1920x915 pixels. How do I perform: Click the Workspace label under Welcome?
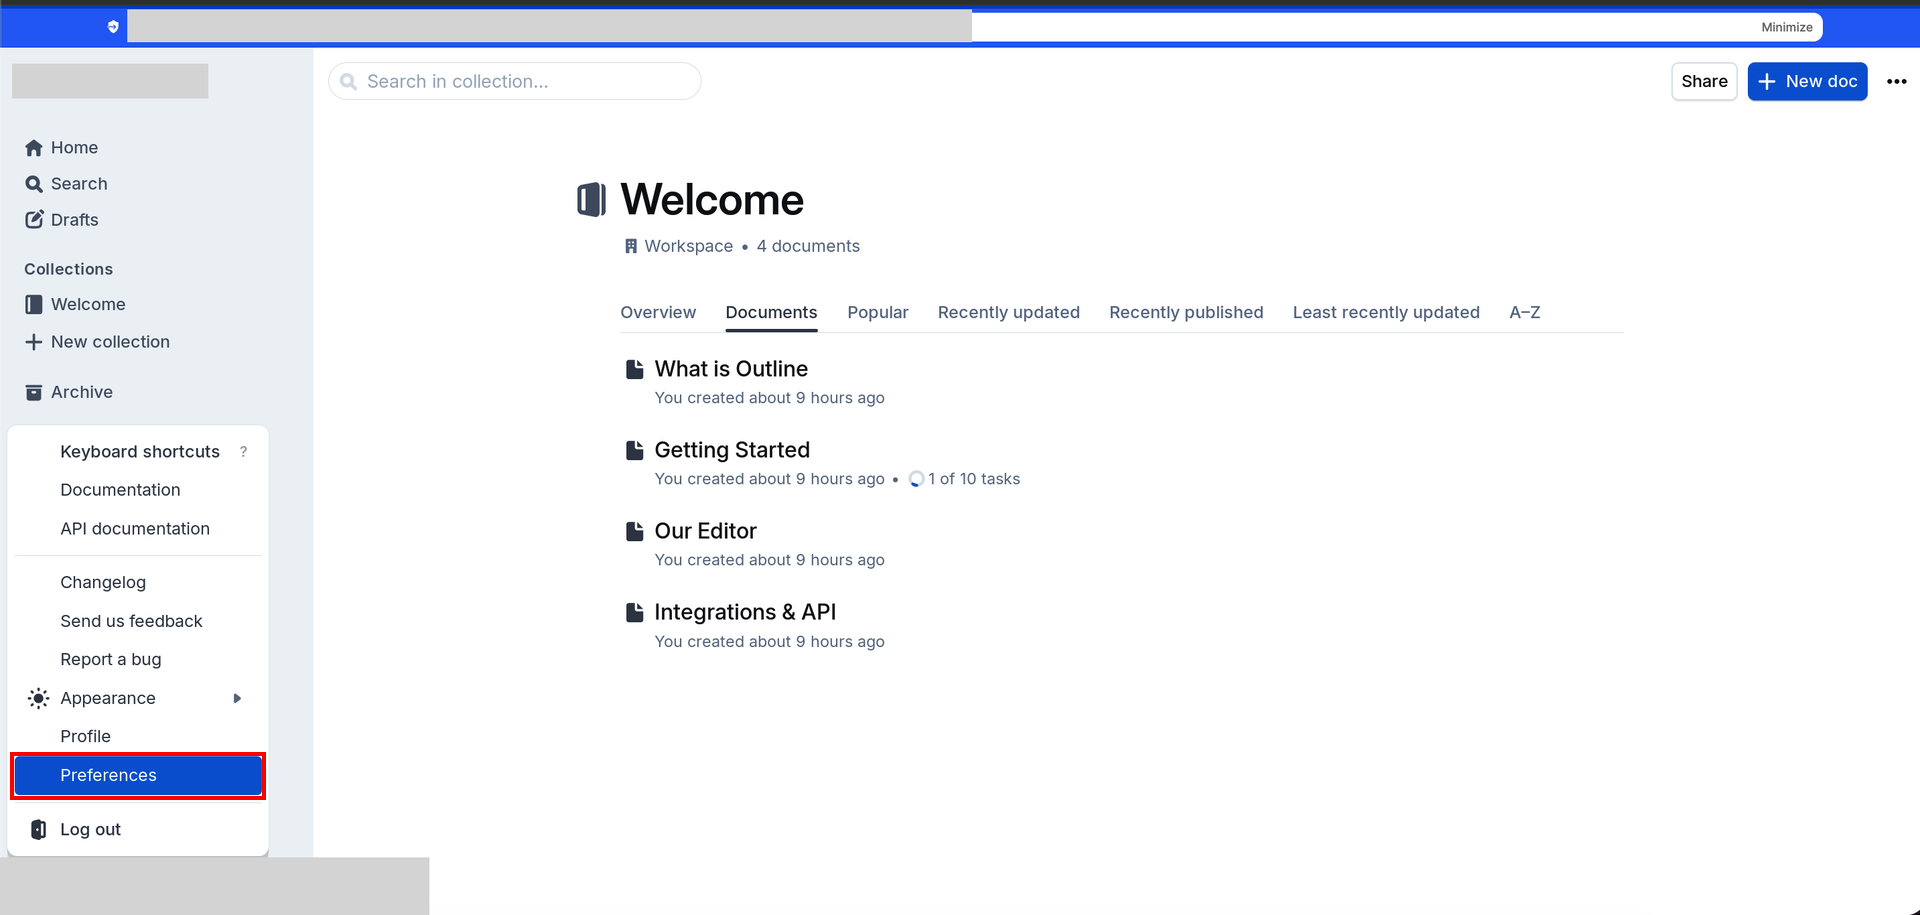[688, 247]
